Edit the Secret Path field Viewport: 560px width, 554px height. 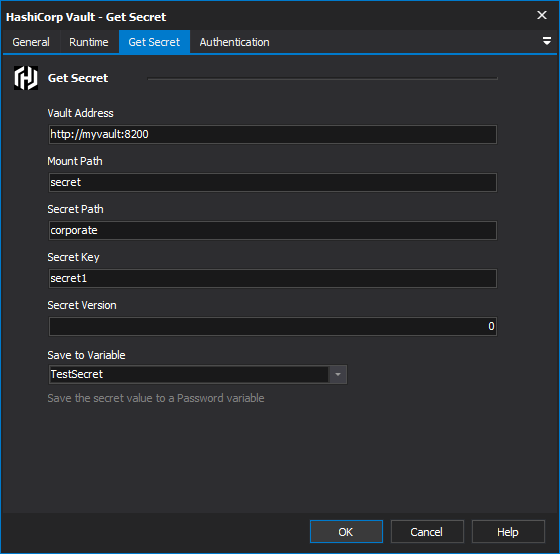pos(272,230)
